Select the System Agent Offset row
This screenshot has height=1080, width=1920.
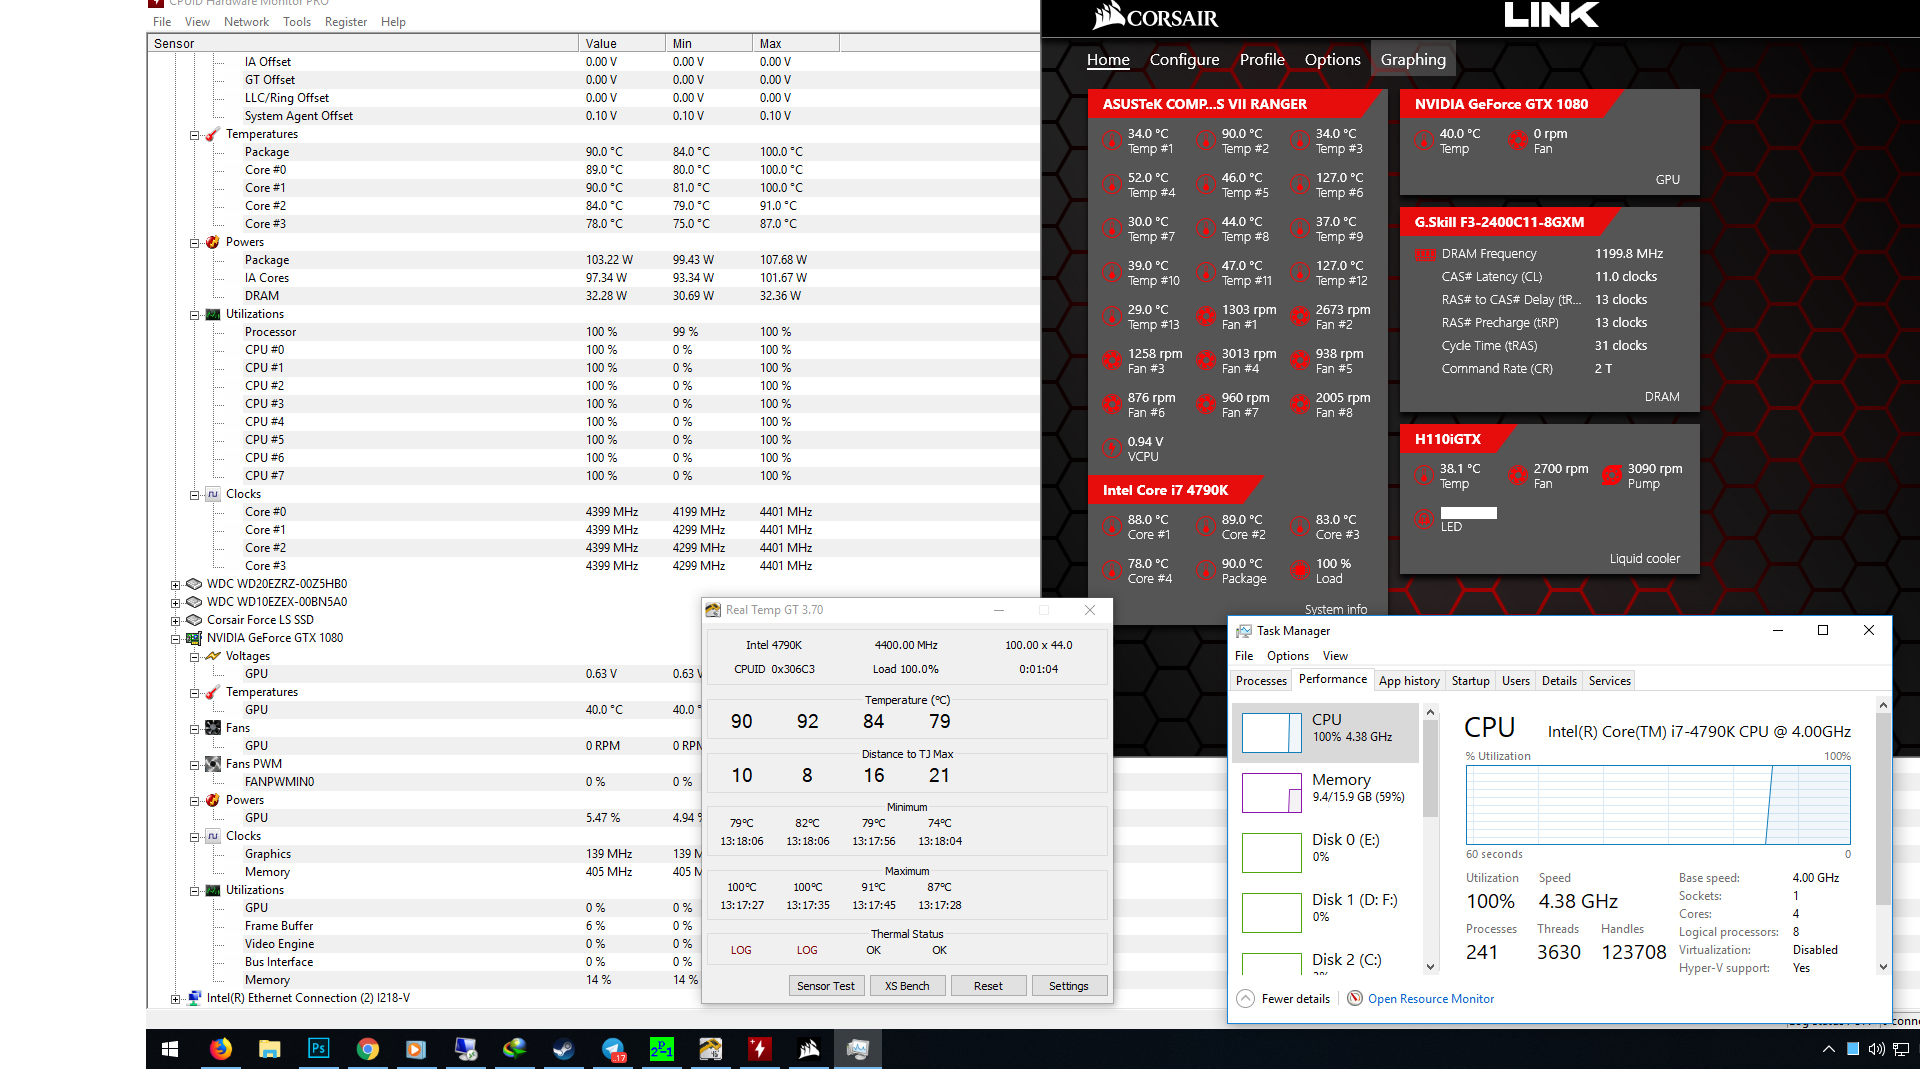pos(593,116)
